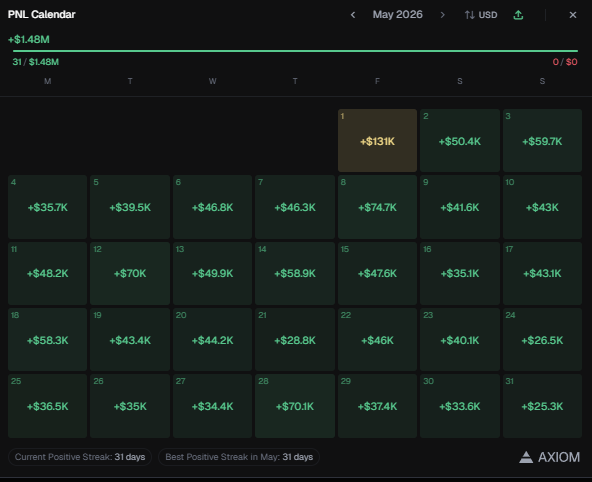592x482 pixels.
Task: Select day 30 showing +$33.6K
Action: (459, 406)
